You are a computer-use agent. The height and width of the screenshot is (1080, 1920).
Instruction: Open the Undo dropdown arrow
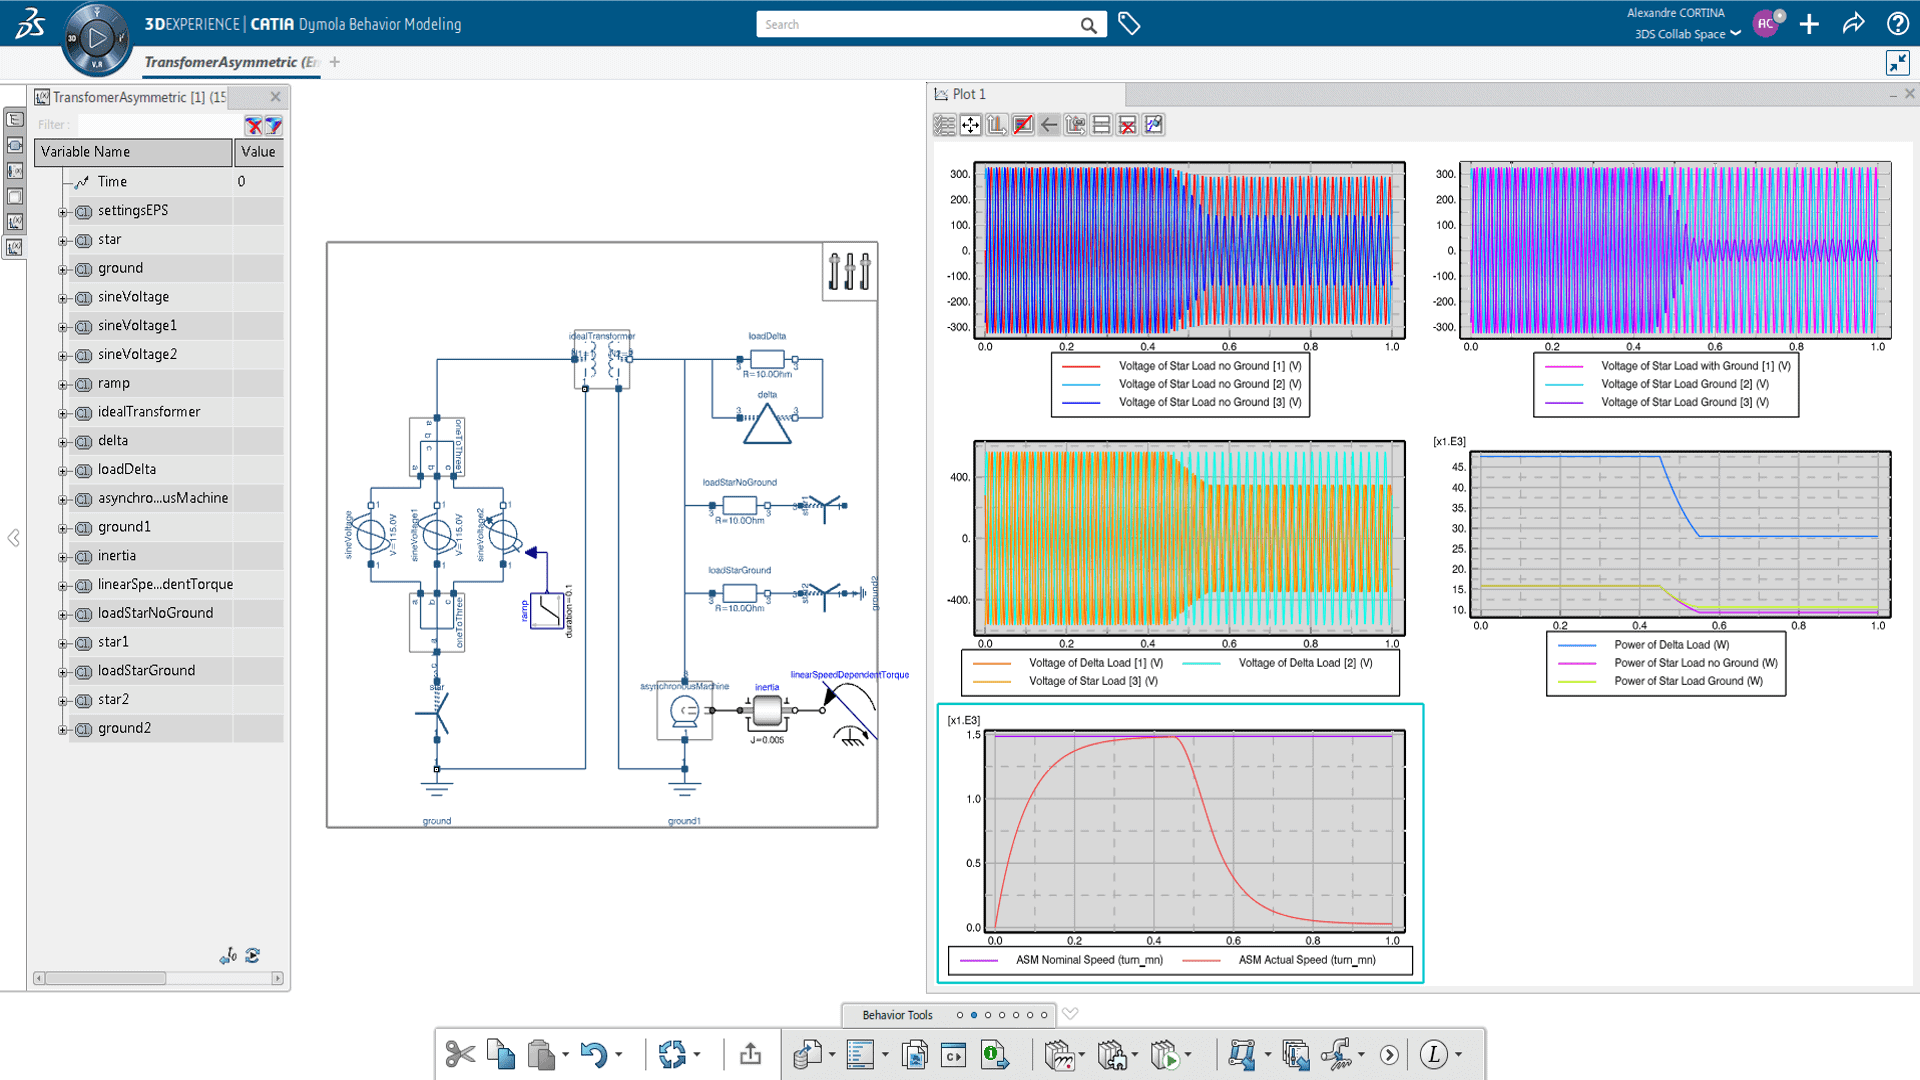[x=618, y=1055]
